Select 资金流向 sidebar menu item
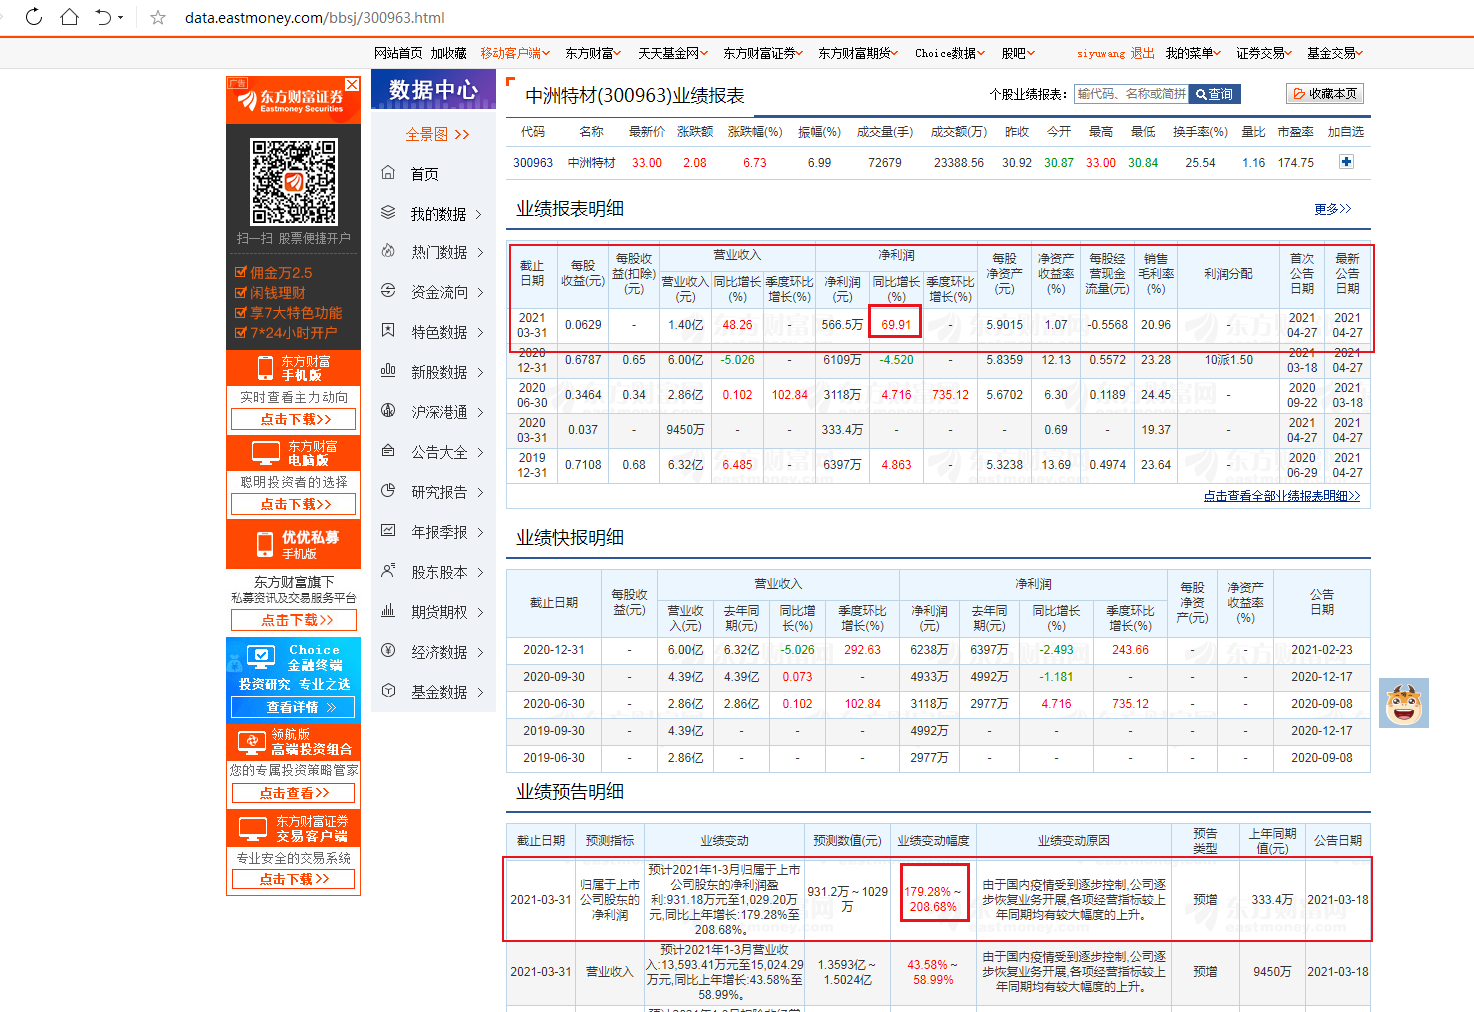The height and width of the screenshot is (1012, 1474). (x=438, y=292)
